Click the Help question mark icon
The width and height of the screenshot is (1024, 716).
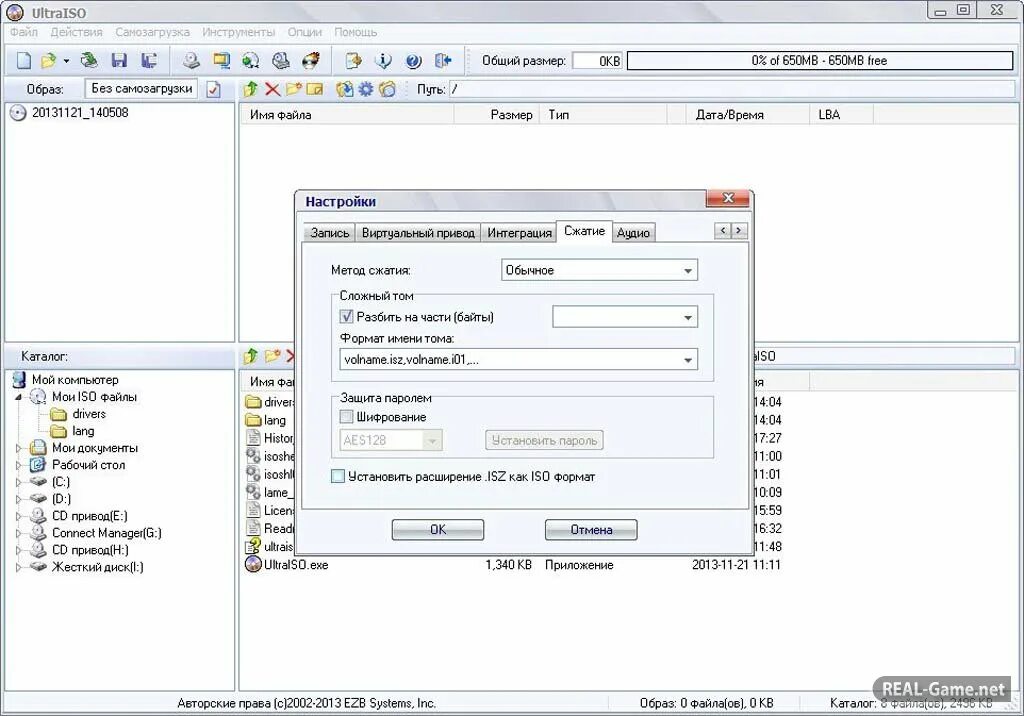413,61
